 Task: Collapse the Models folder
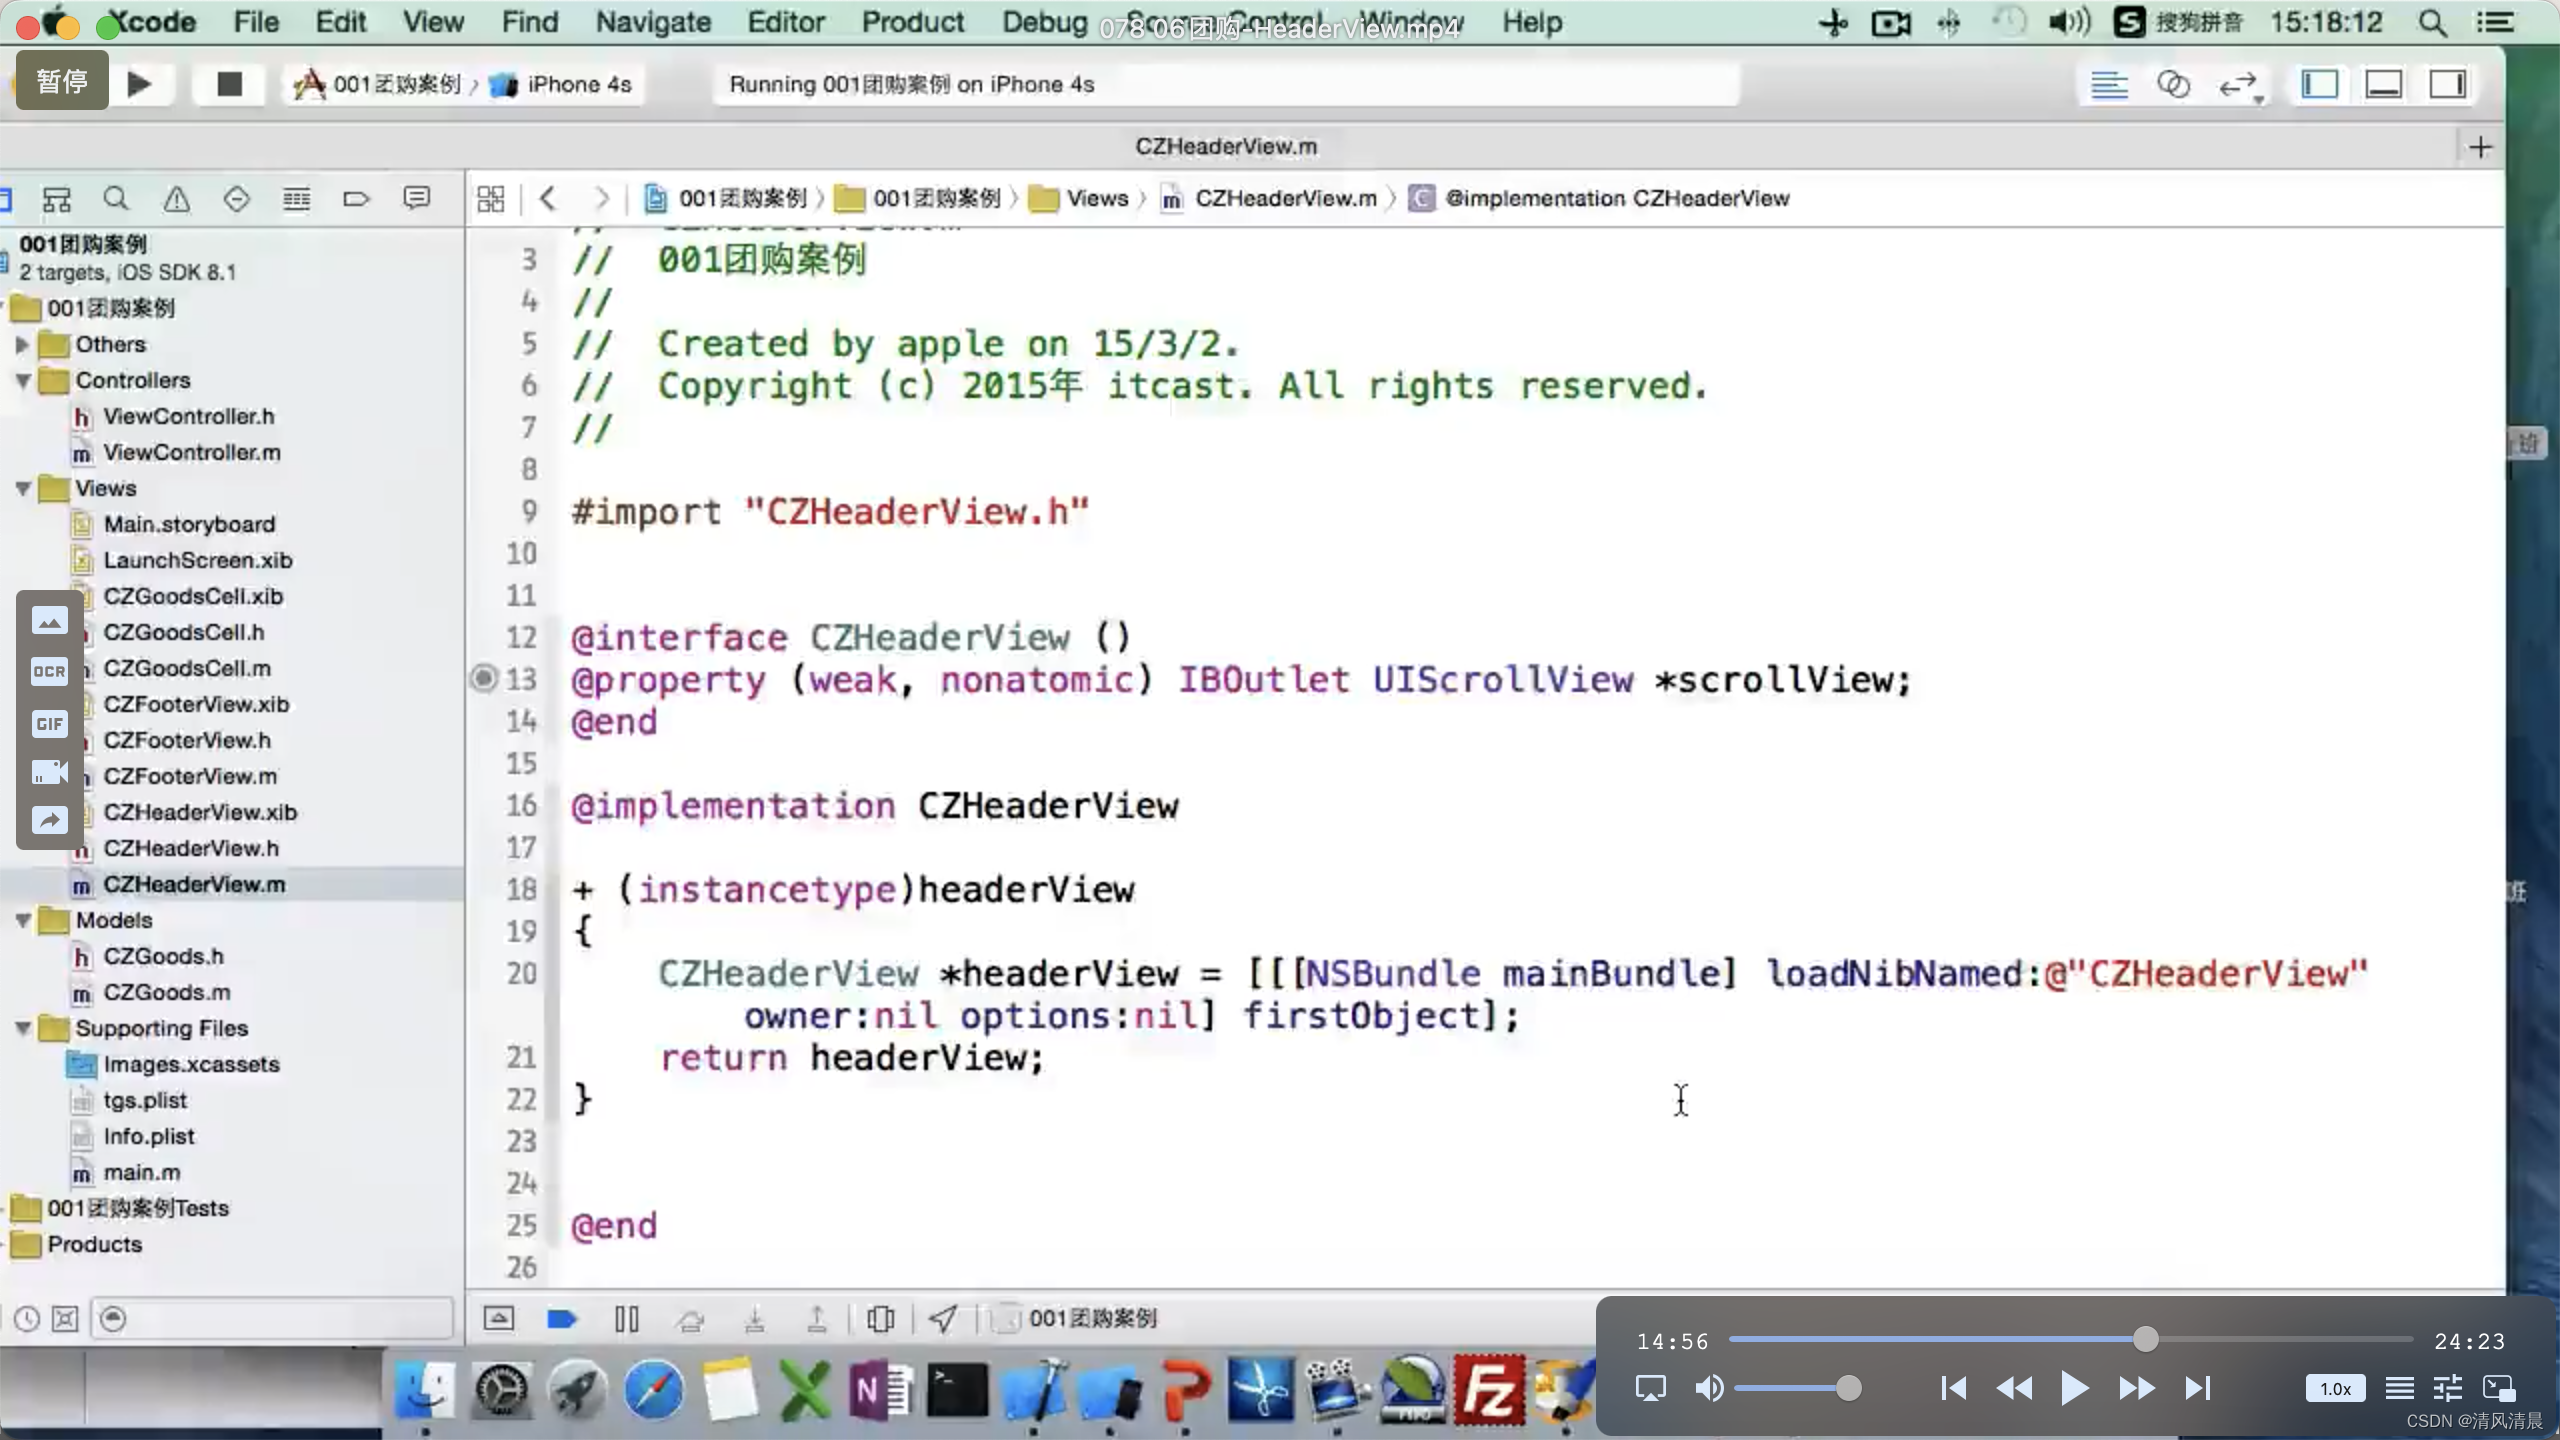click(21, 921)
